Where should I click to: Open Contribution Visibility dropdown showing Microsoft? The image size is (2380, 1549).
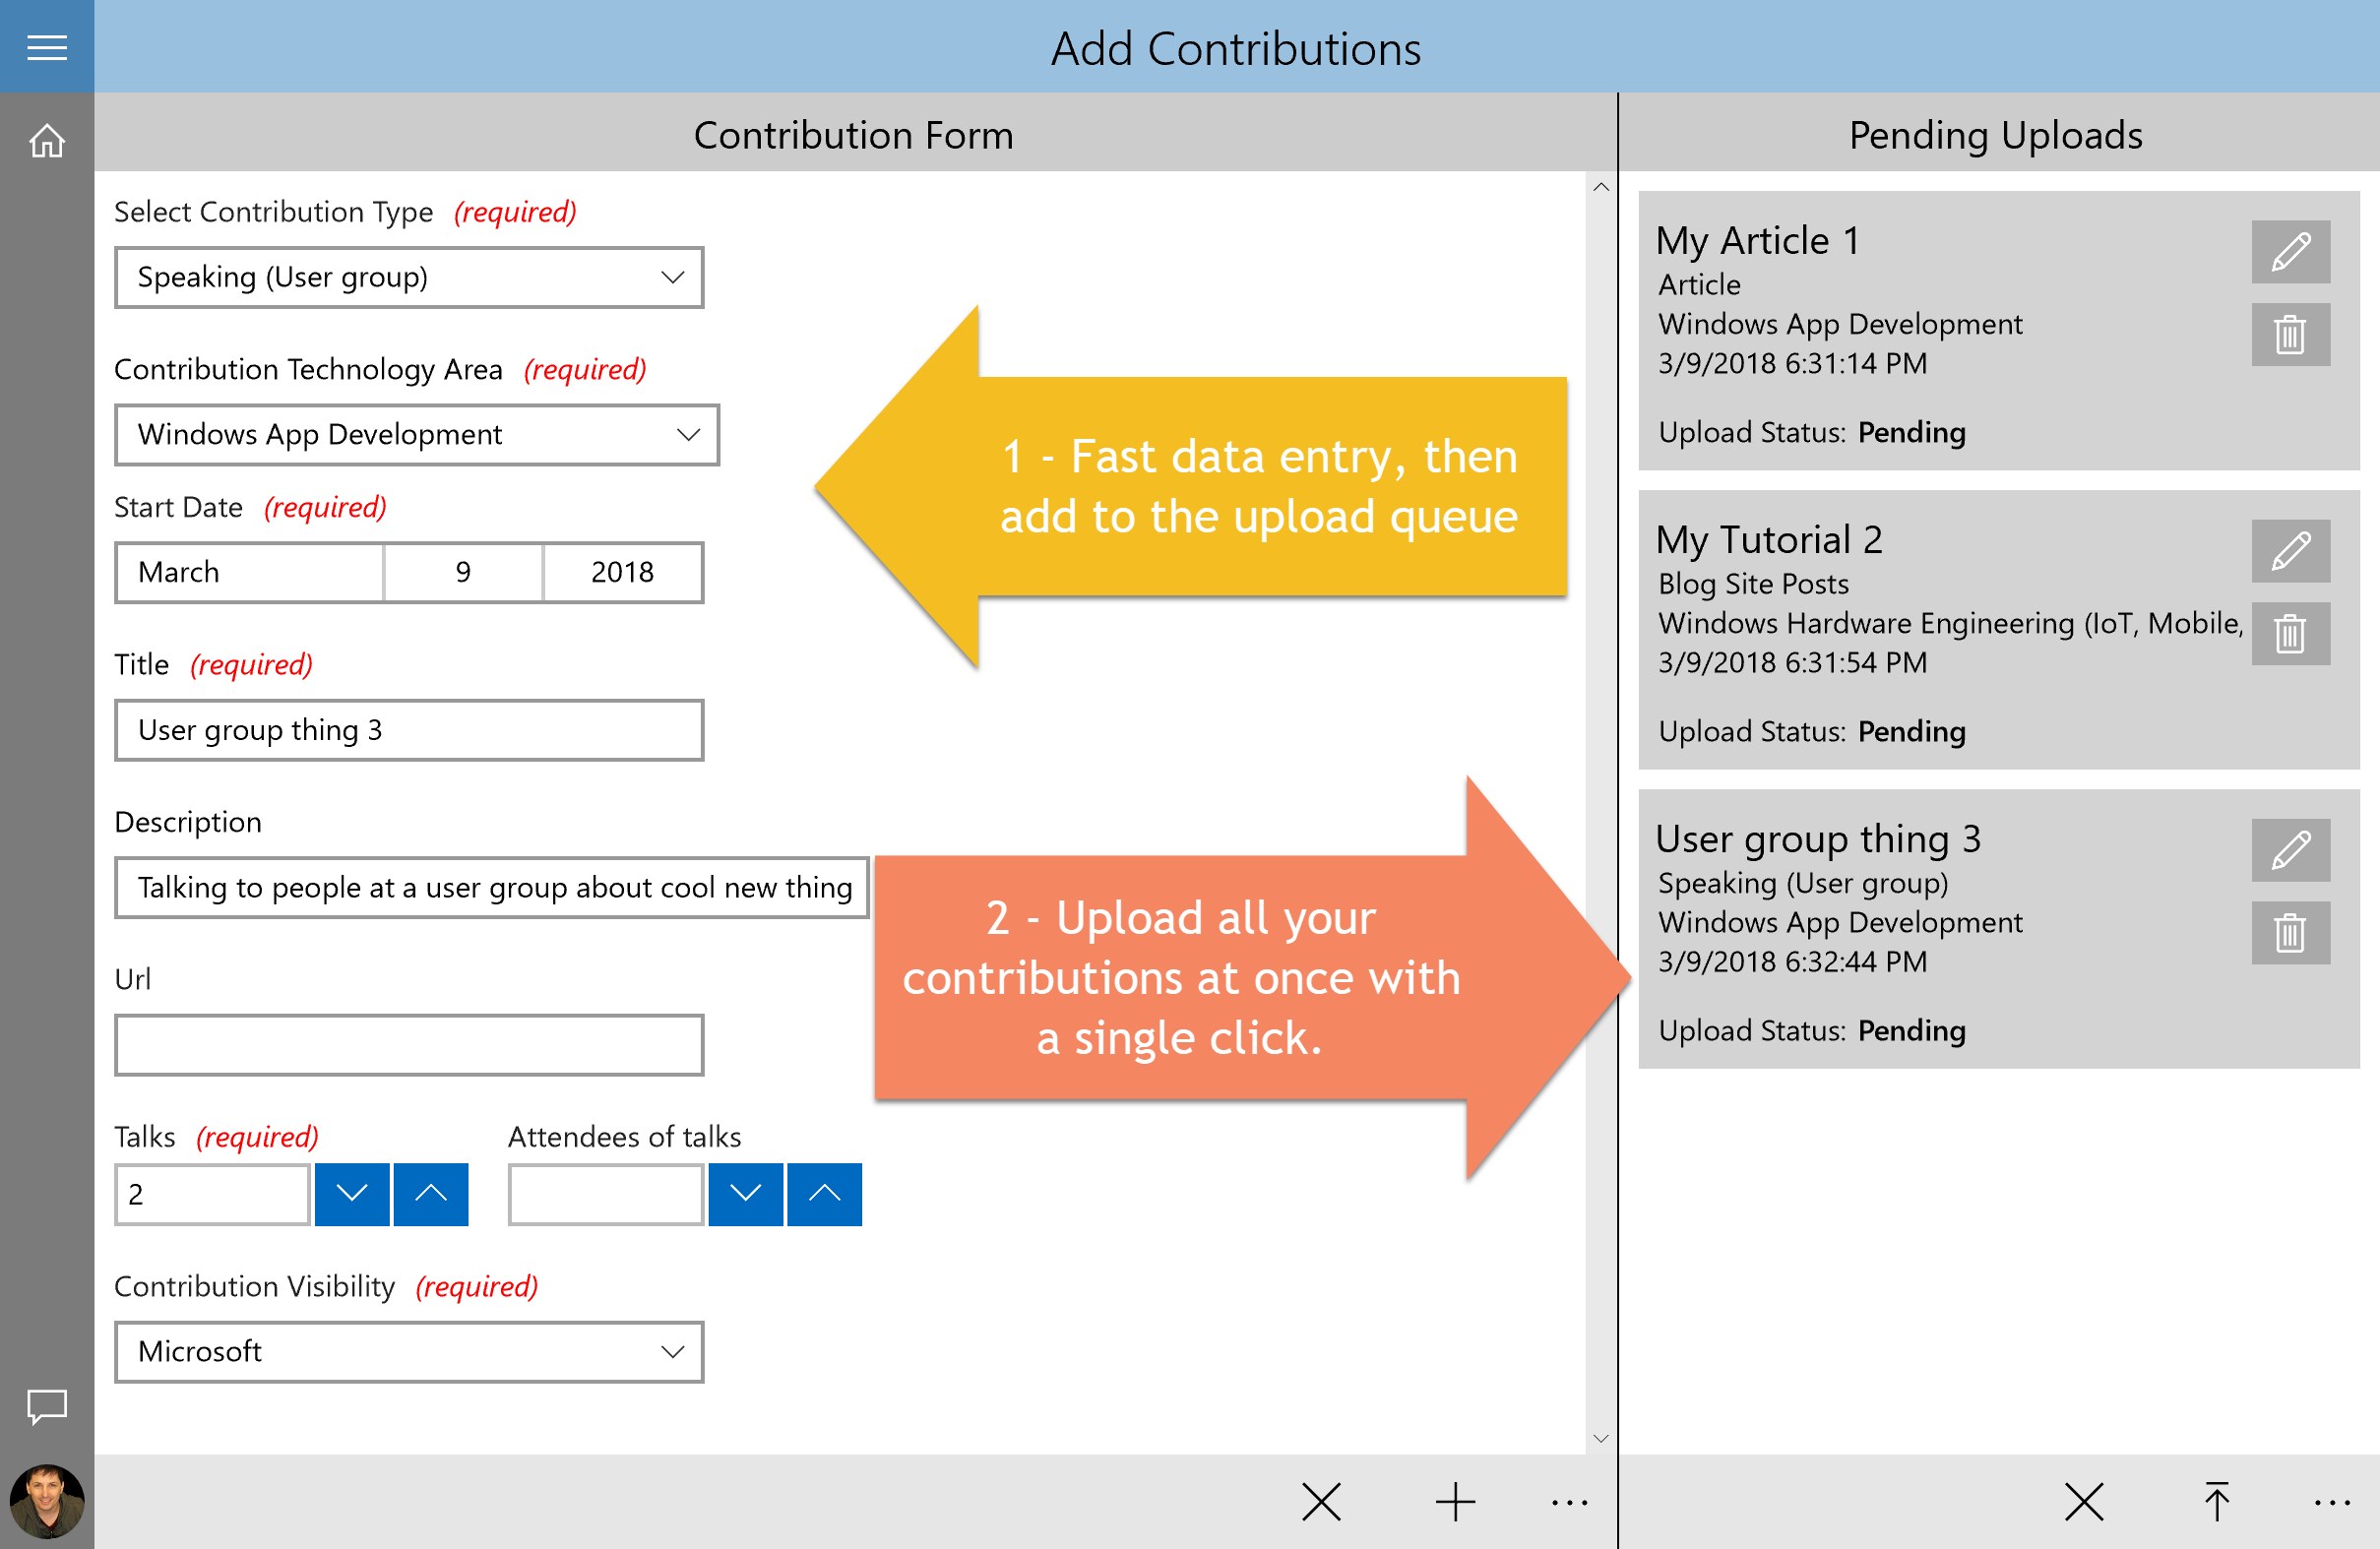(x=409, y=1351)
